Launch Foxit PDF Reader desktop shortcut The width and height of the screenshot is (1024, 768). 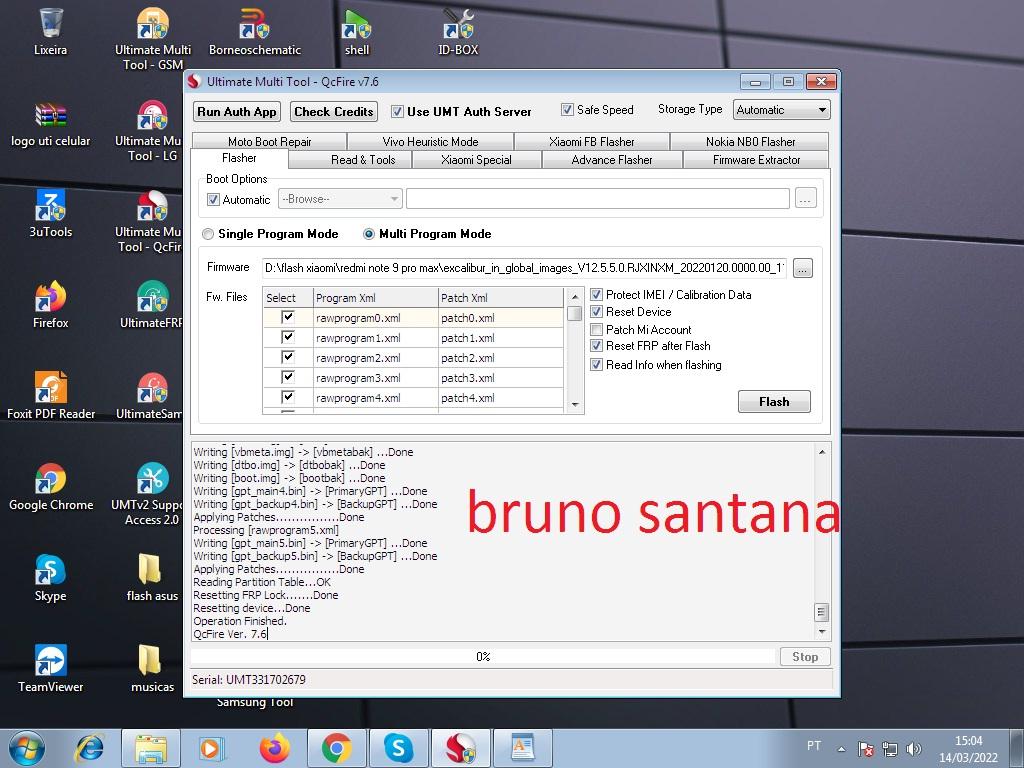(x=50, y=396)
